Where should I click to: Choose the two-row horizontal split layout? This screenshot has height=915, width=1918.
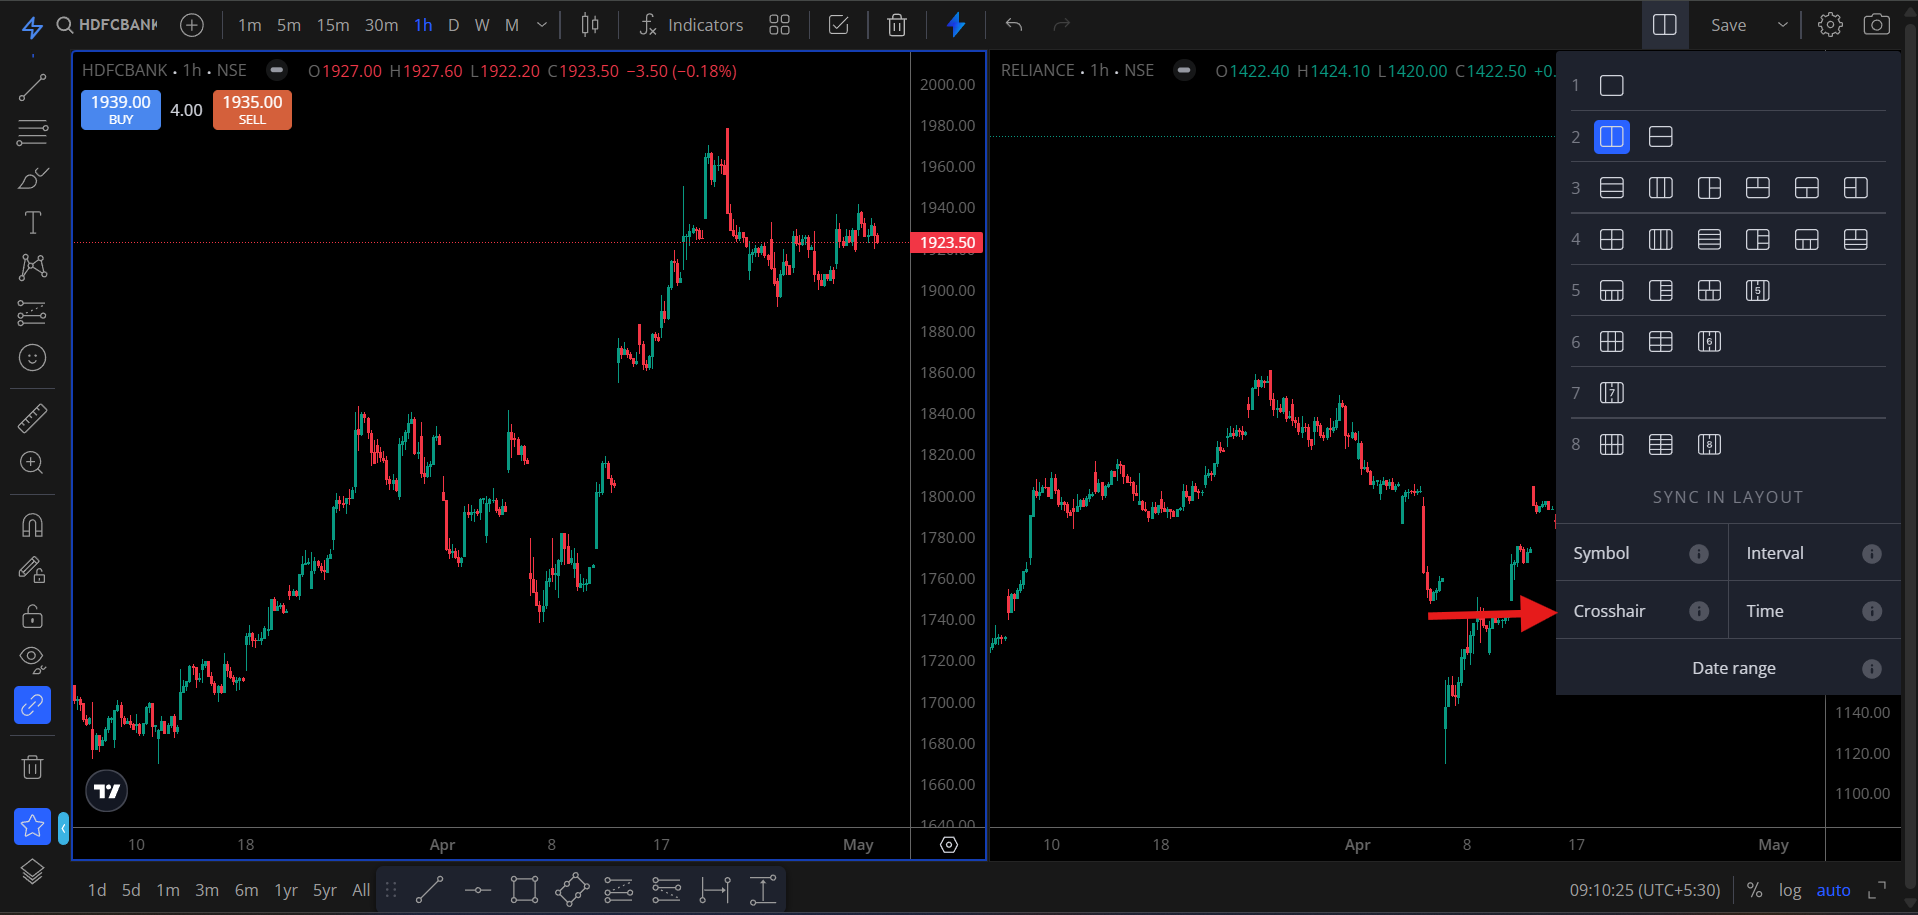[x=1660, y=137]
